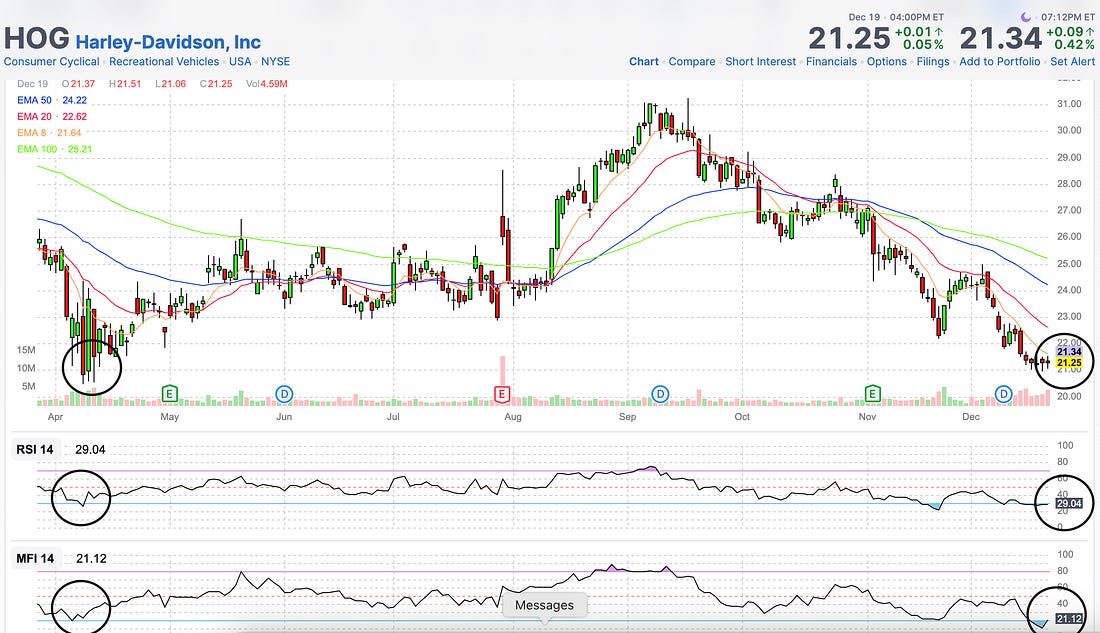Open the Options tab
The height and width of the screenshot is (633, 1100).
887,62
